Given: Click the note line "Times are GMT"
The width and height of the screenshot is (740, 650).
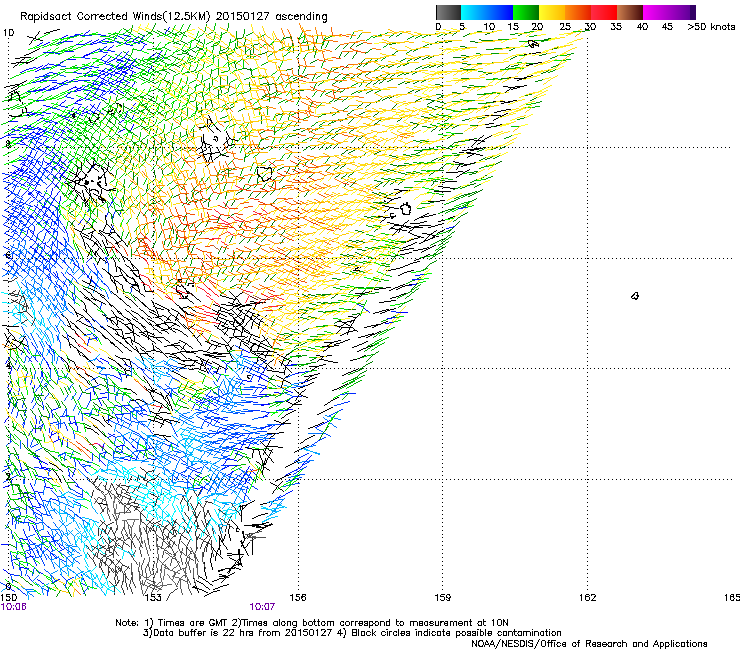Looking at the screenshot, I should [x=193, y=623].
